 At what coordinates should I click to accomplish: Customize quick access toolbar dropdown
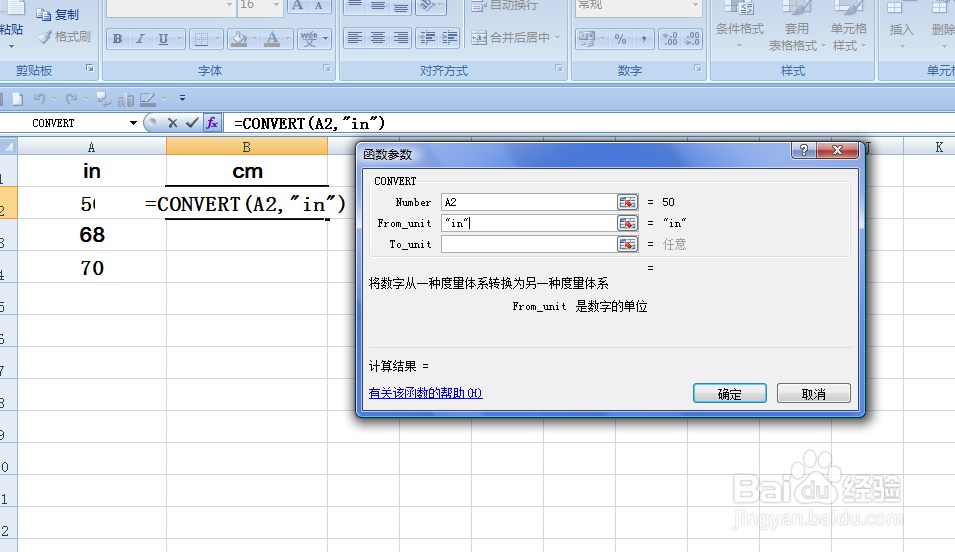click(x=182, y=98)
